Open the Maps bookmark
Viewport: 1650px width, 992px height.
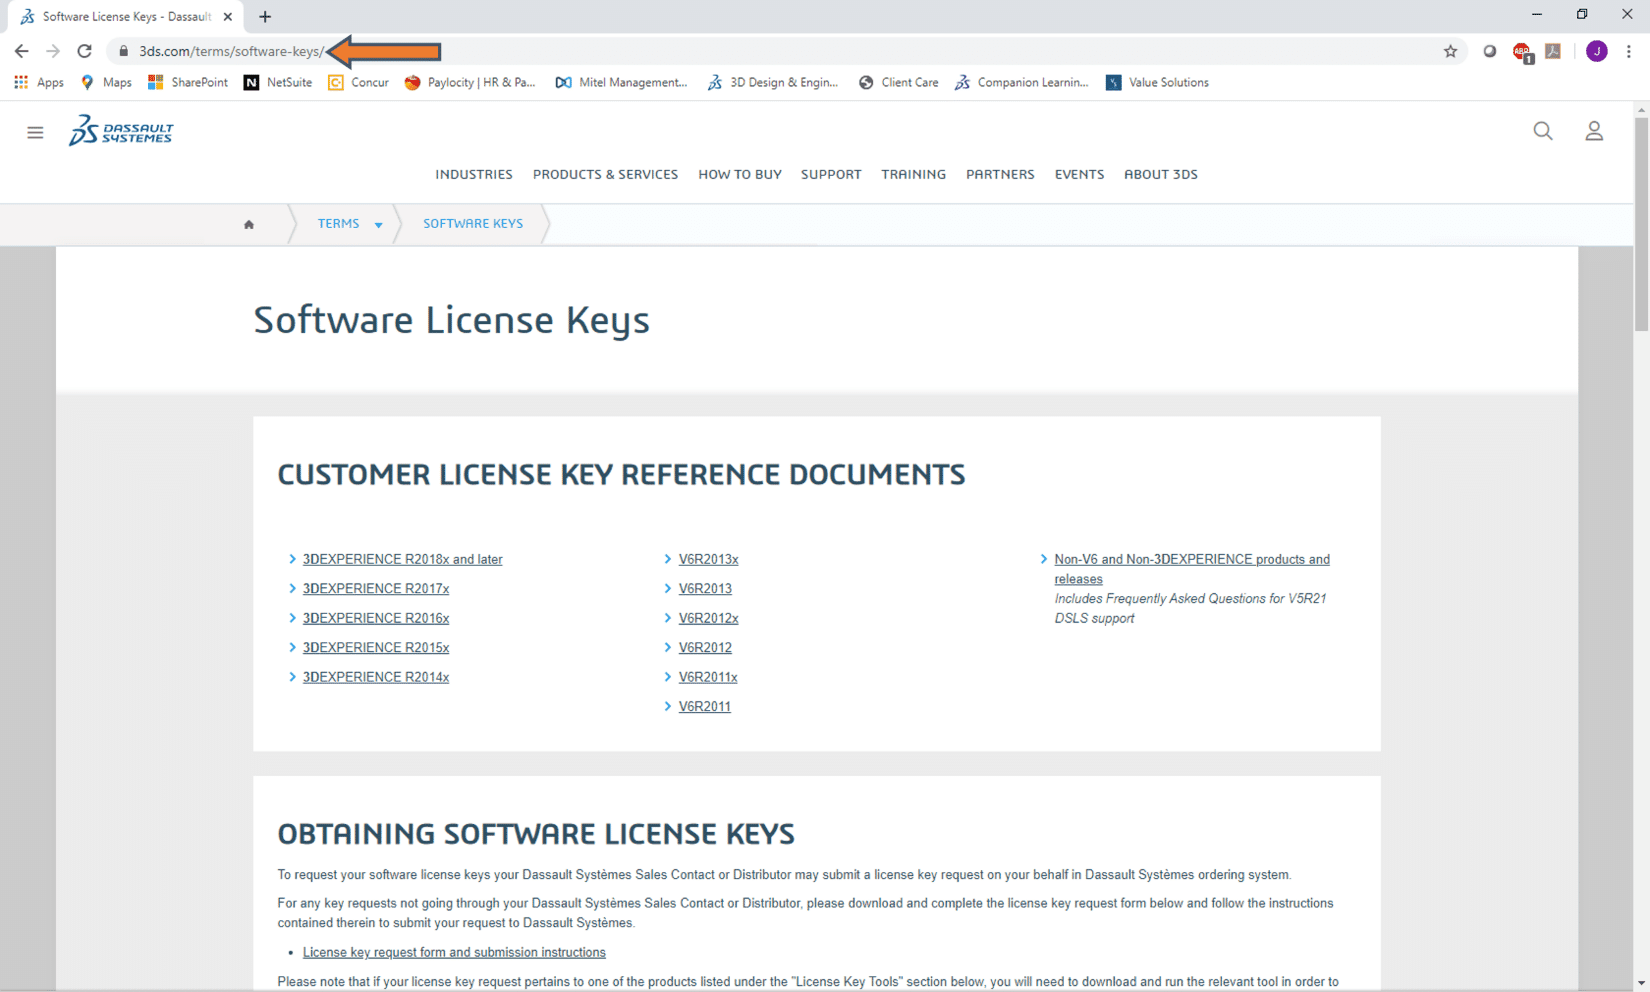click(x=106, y=82)
